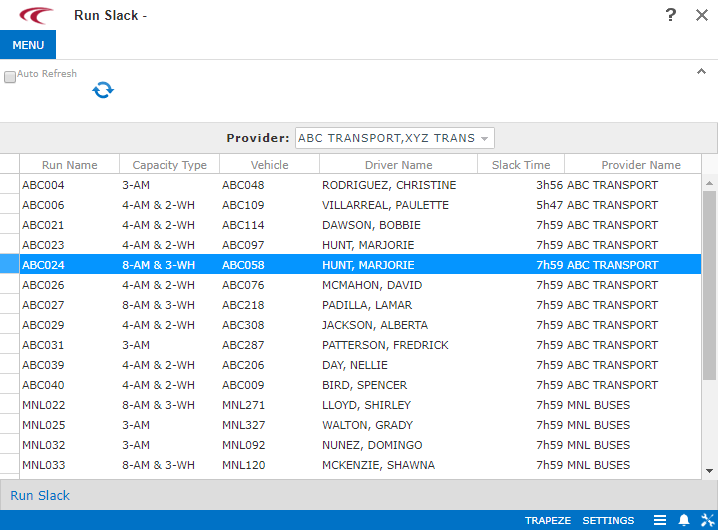Image resolution: width=718 pixels, height=530 pixels.
Task: Click the blue refresh icon
Action: point(103,90)
